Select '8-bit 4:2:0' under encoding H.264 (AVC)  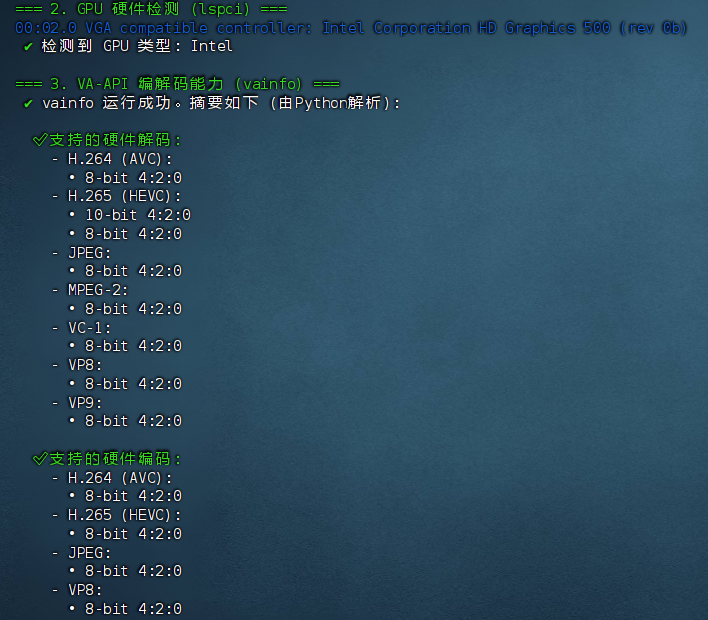[x=133, y=496]
